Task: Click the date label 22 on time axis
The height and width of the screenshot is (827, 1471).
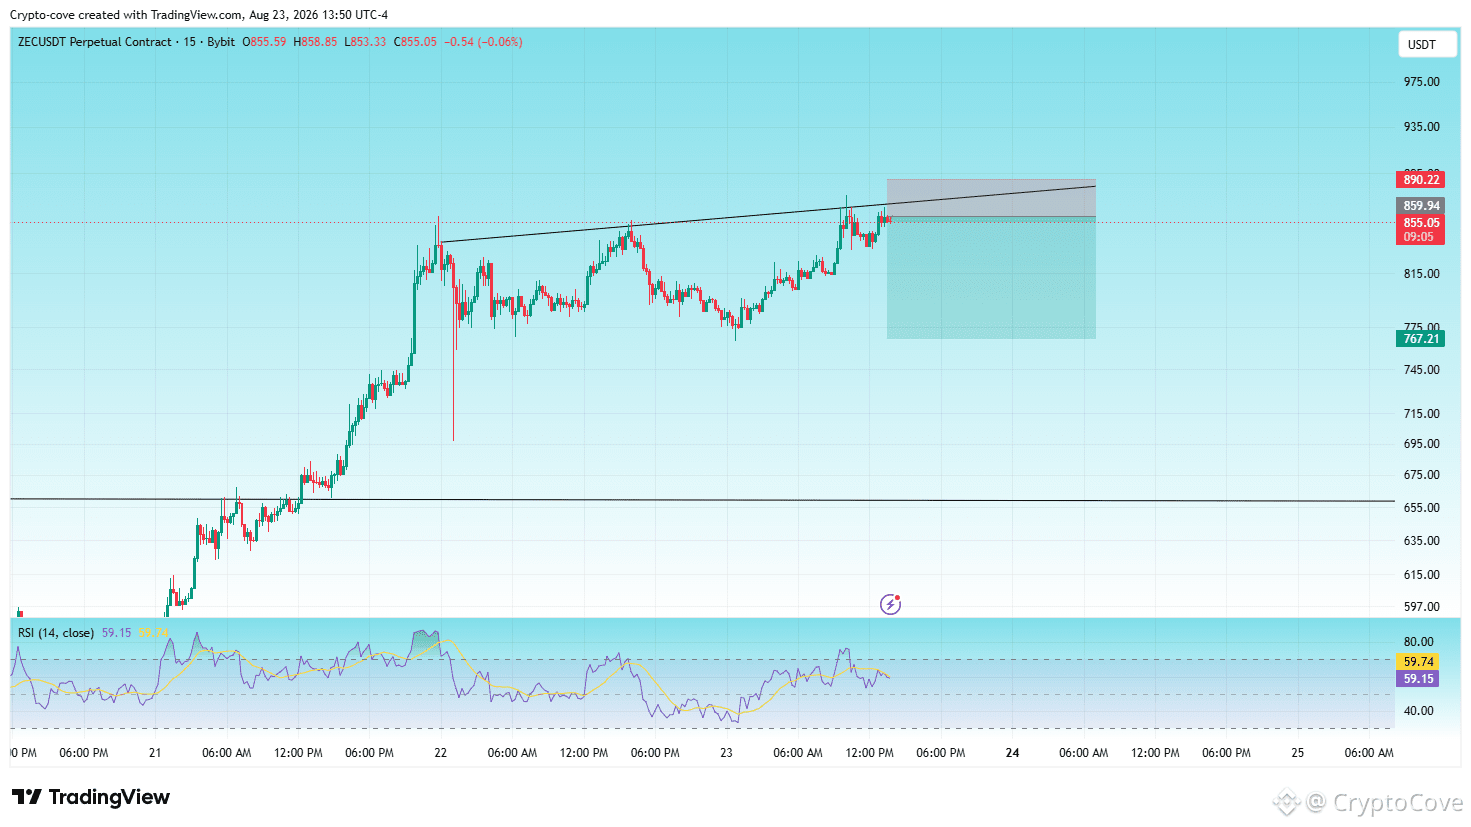Action: (x=441, y=753)
